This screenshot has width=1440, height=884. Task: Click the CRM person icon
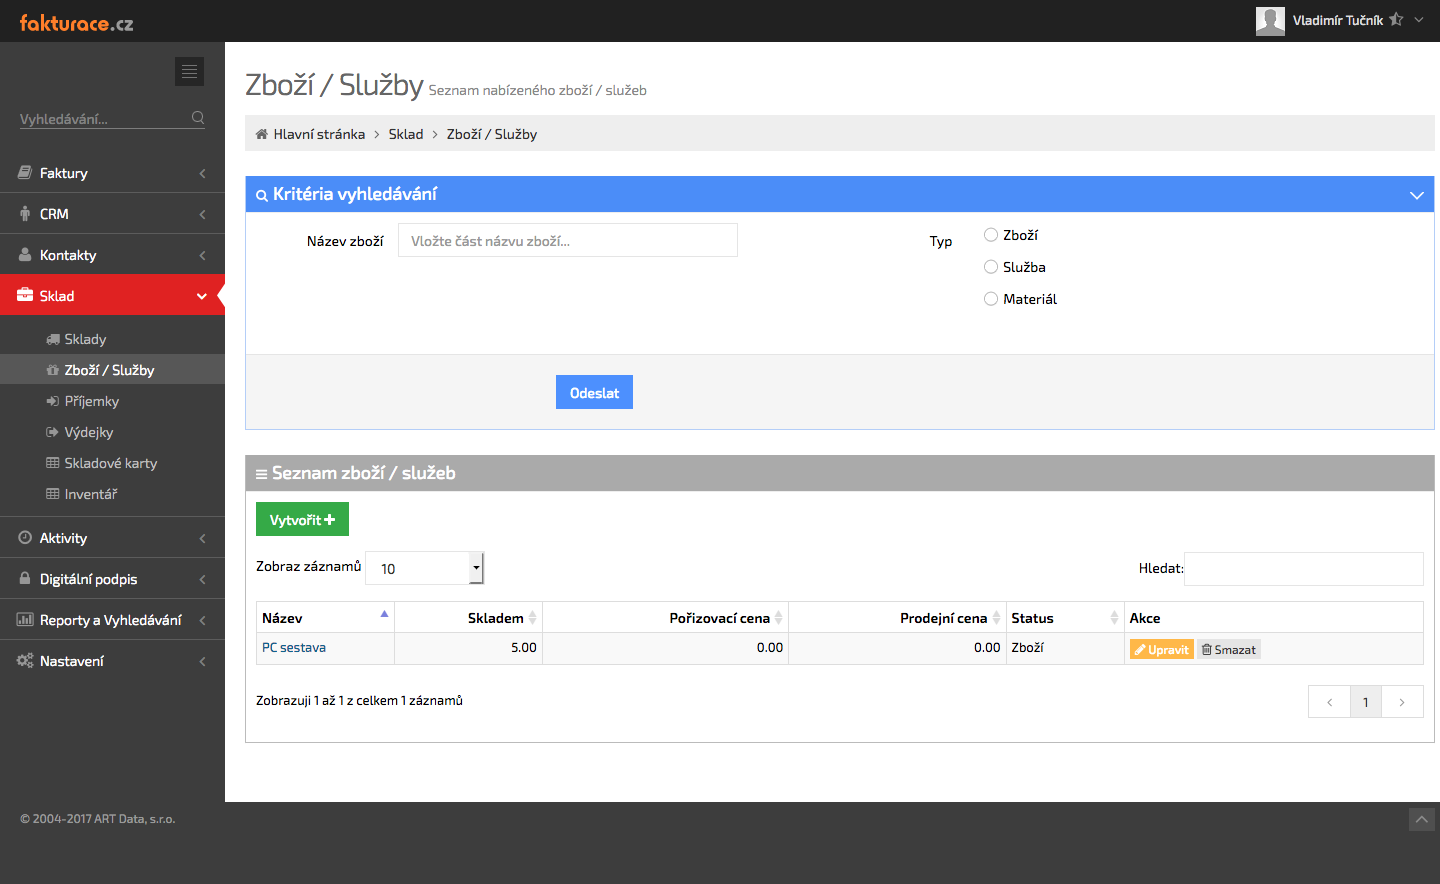[25, 214]
